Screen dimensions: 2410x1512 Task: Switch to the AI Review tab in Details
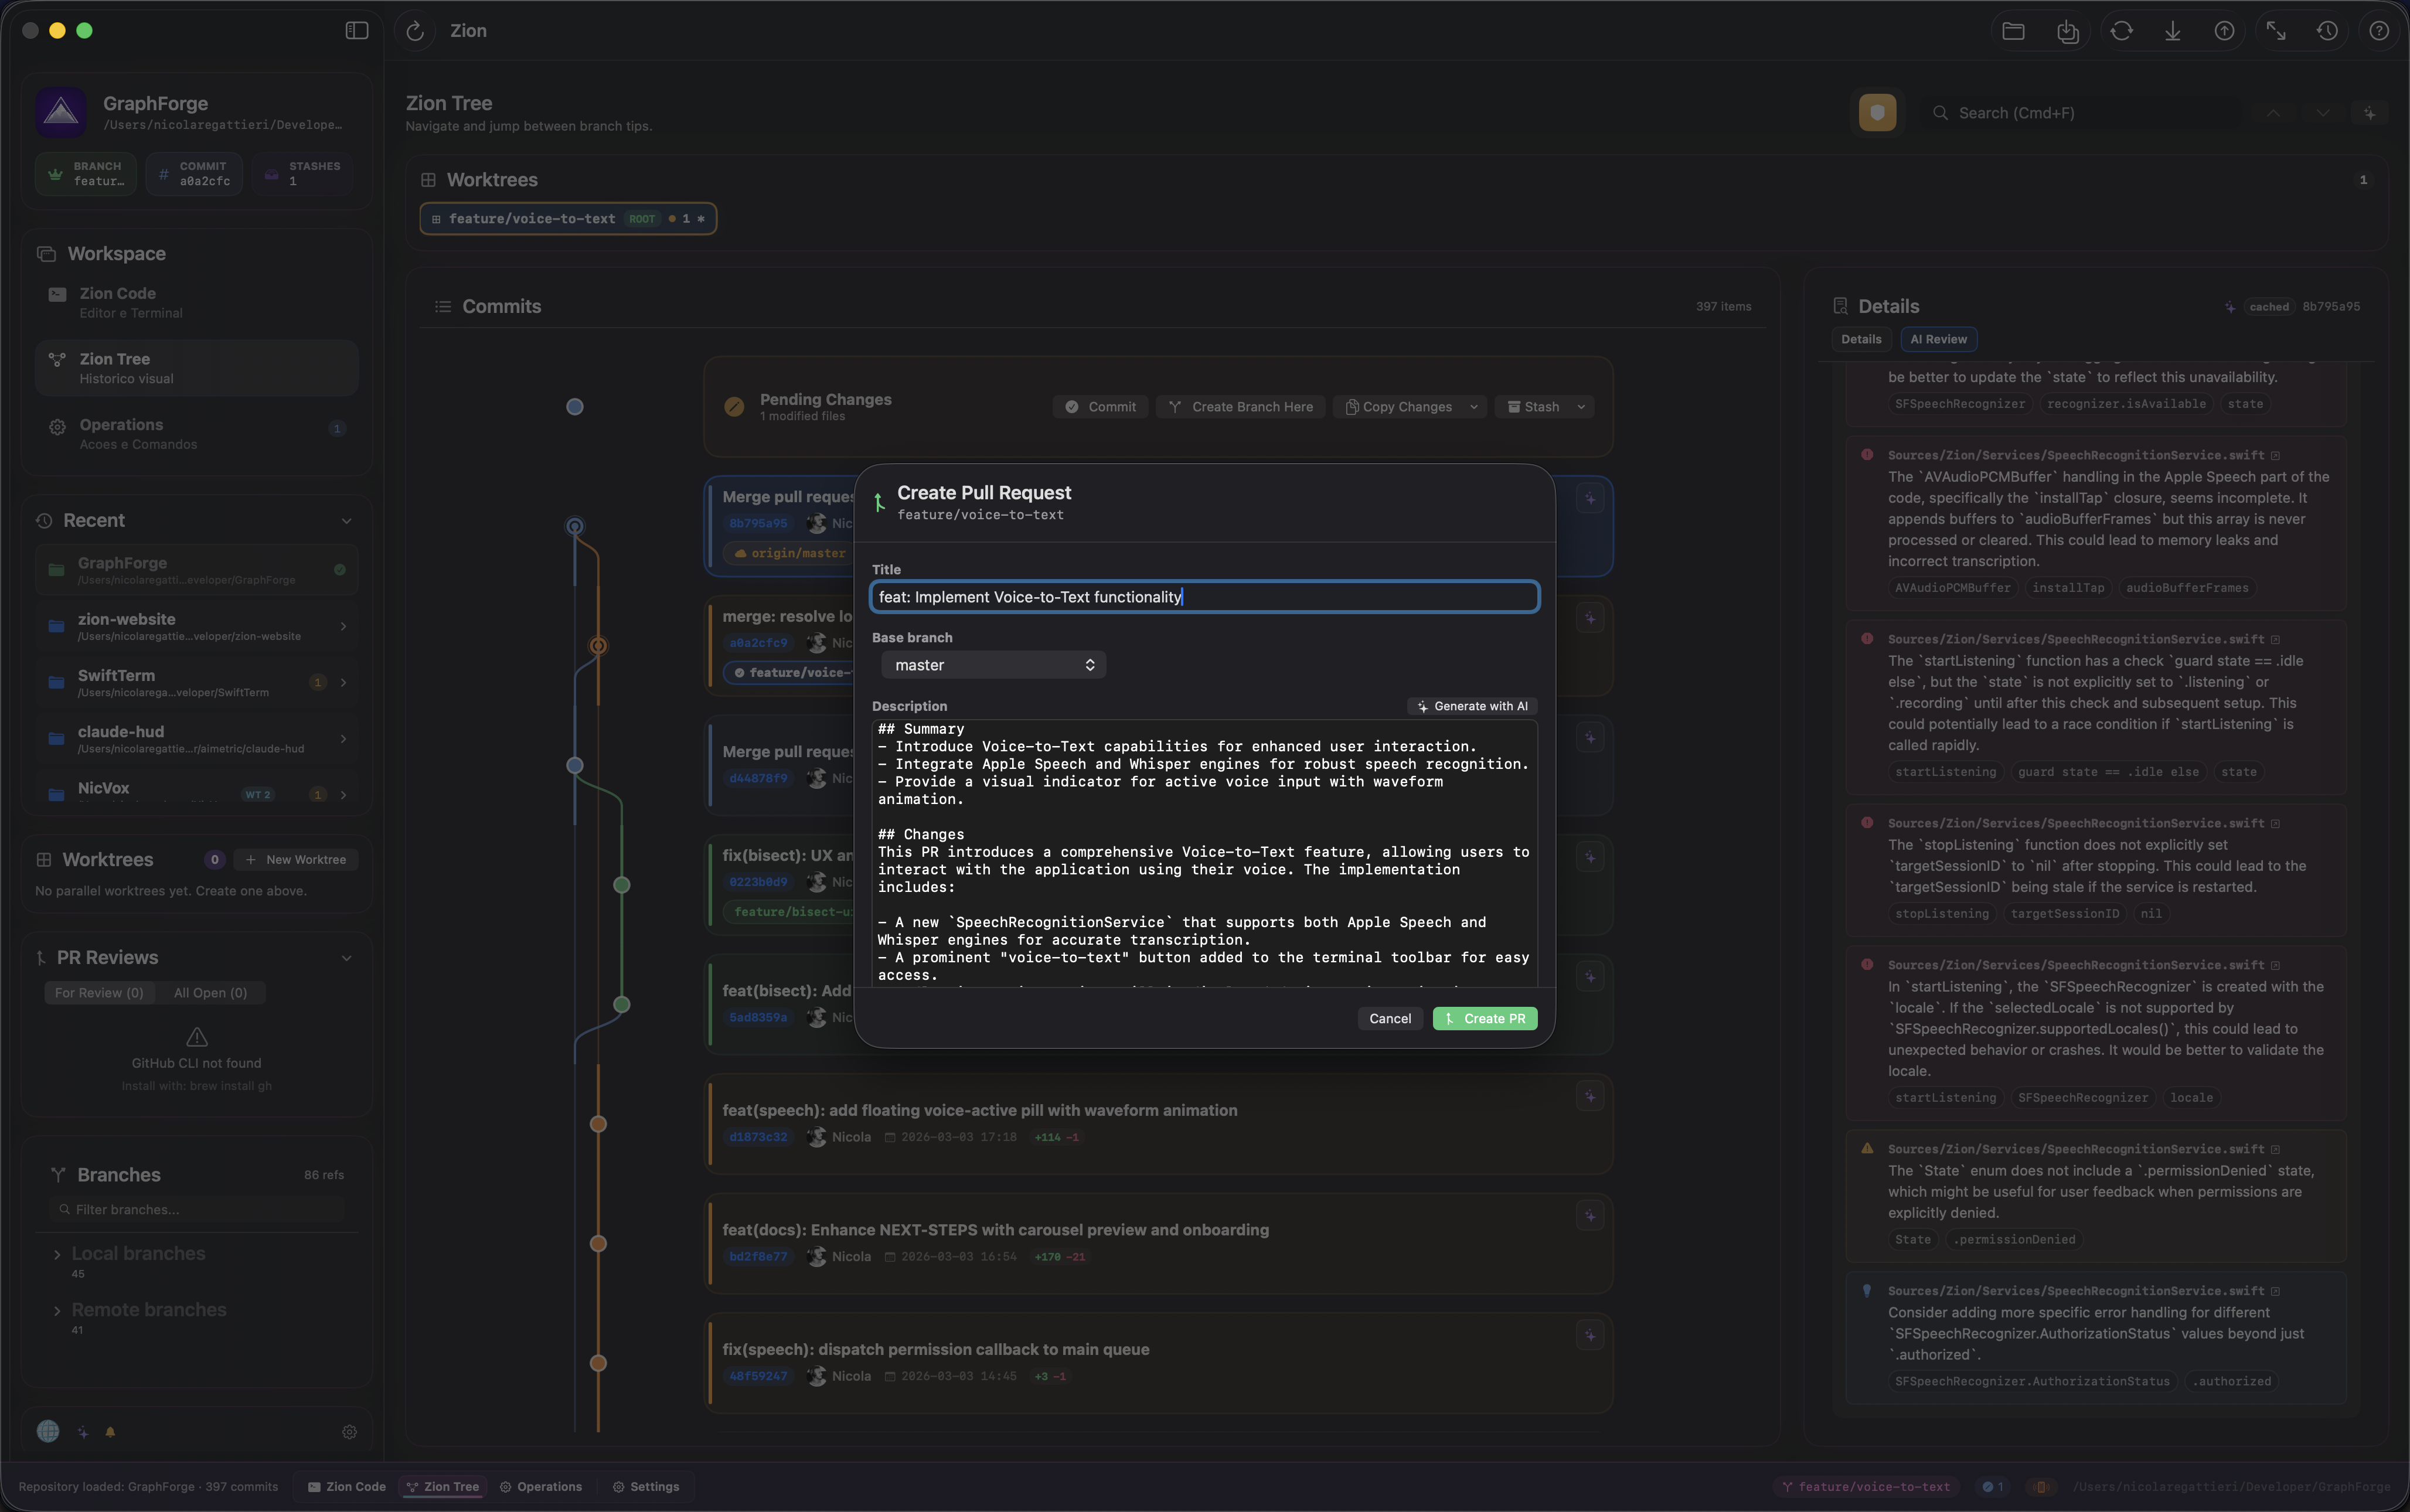point(1937,339)
